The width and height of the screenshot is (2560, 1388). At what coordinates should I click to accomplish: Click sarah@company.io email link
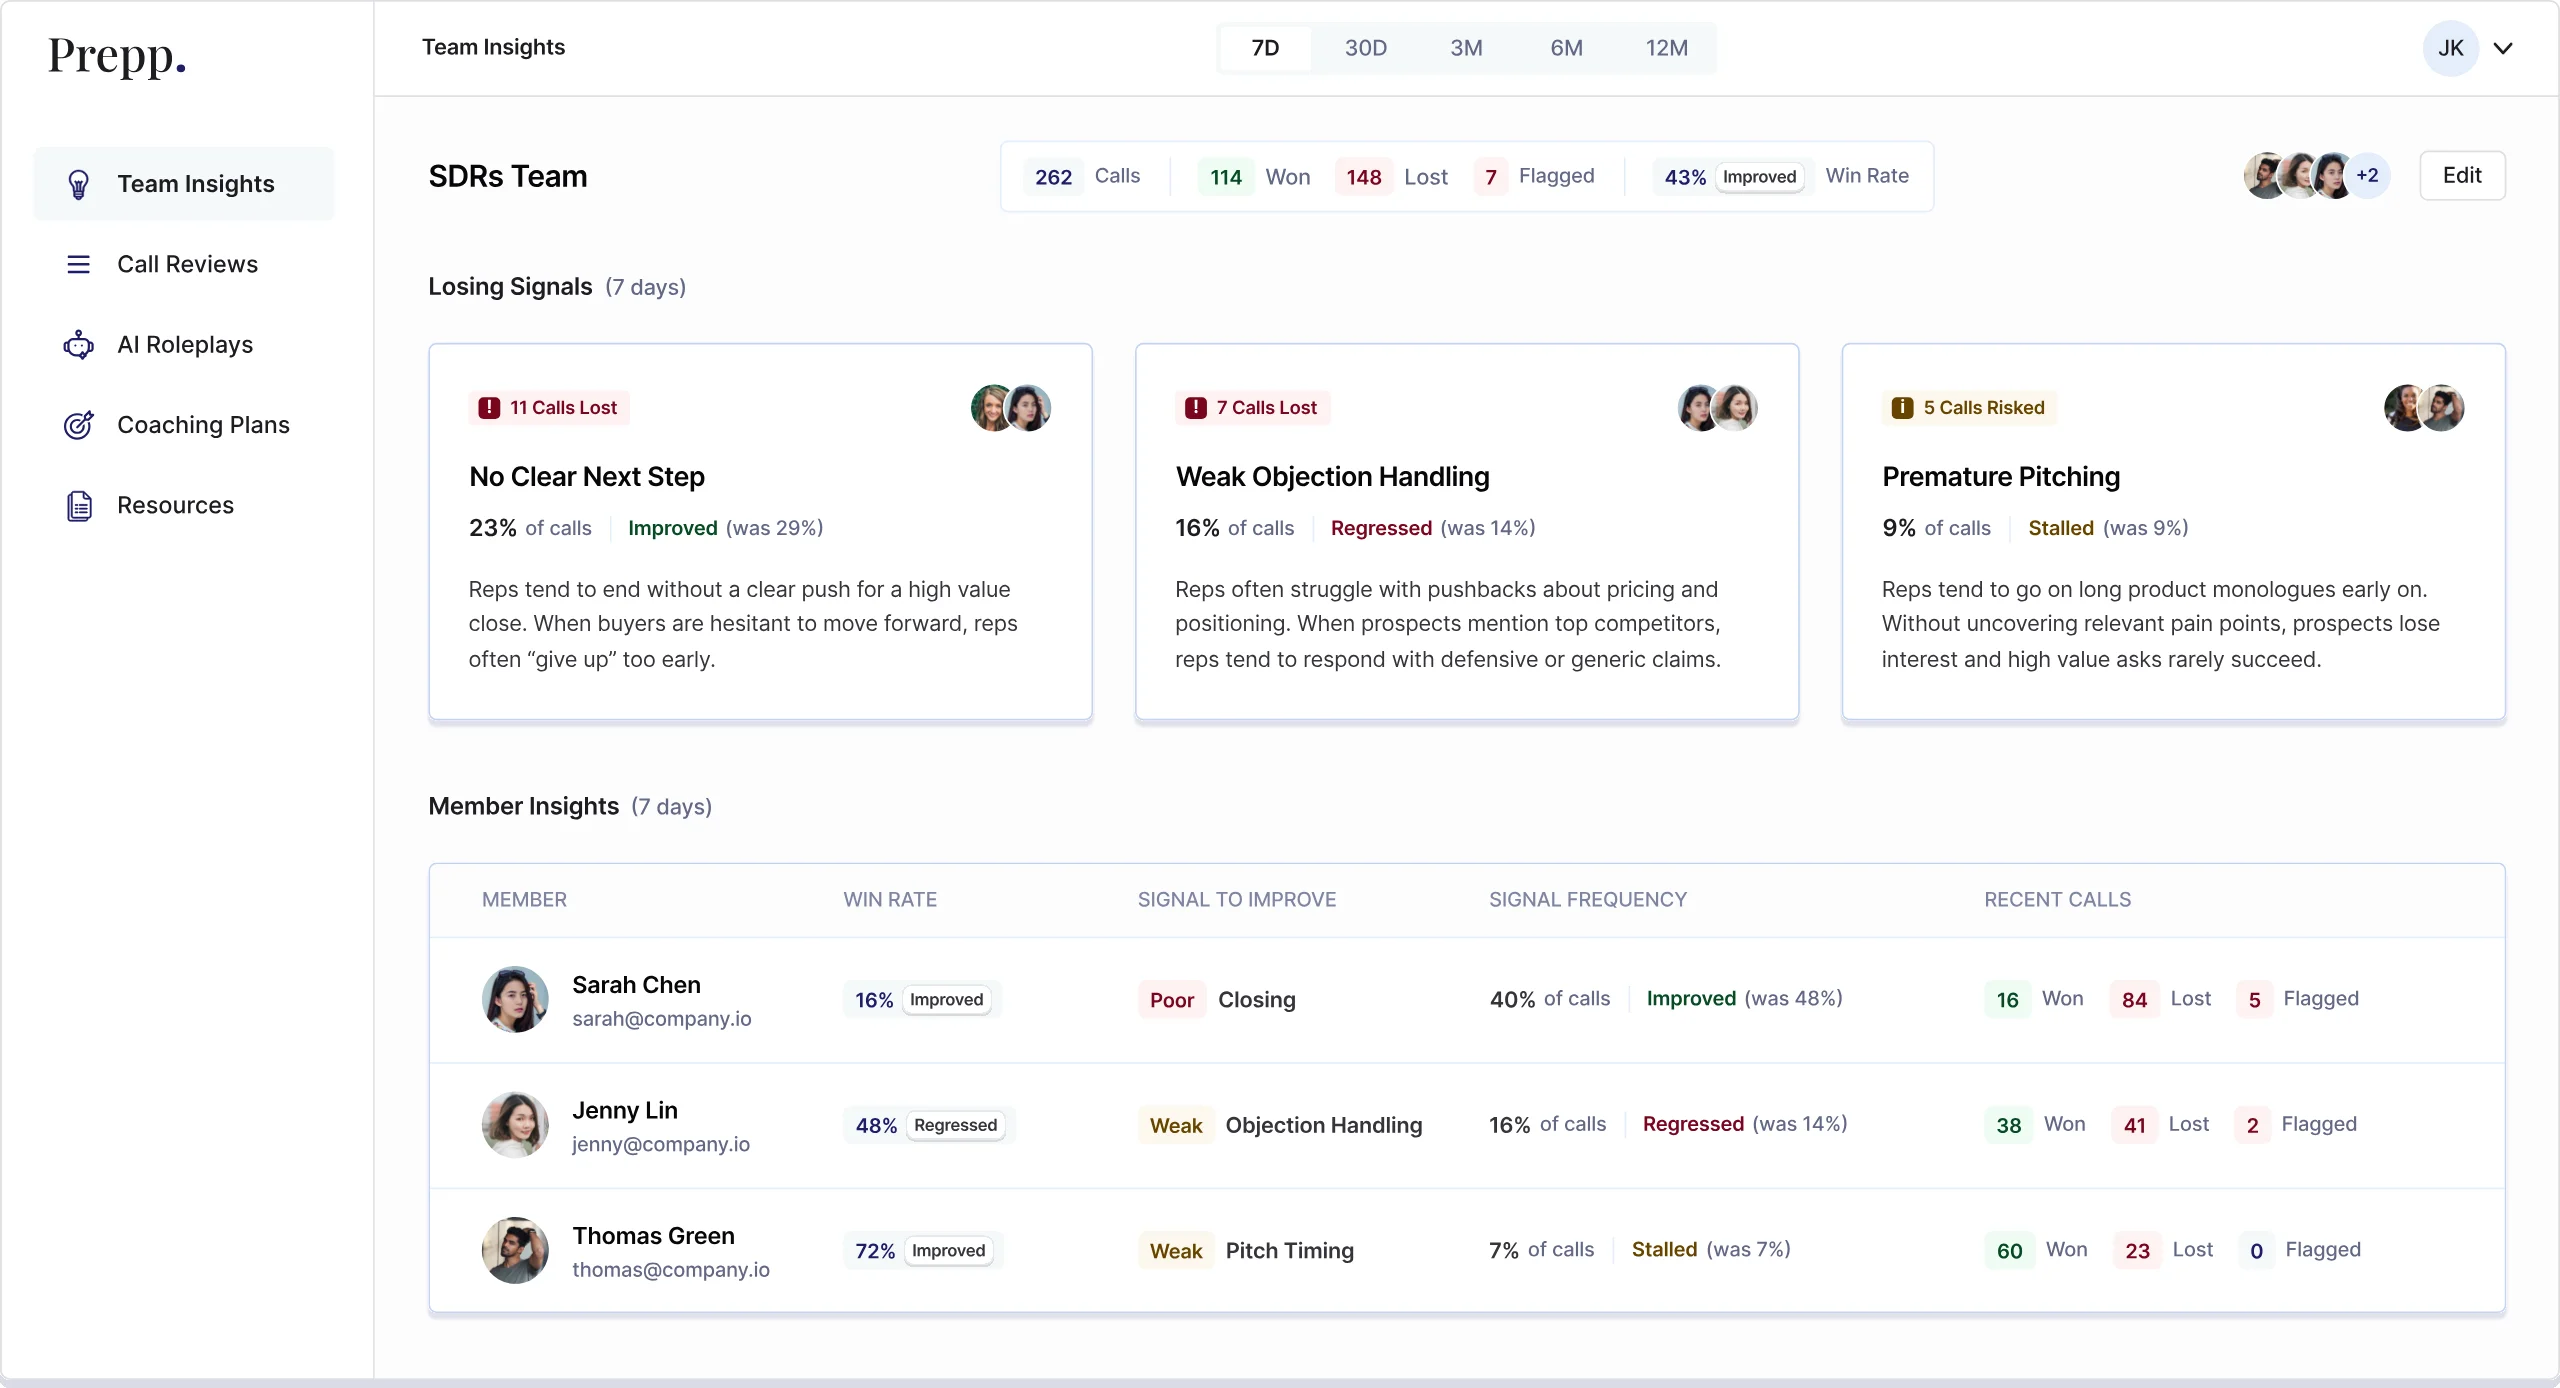[661, 1018]
